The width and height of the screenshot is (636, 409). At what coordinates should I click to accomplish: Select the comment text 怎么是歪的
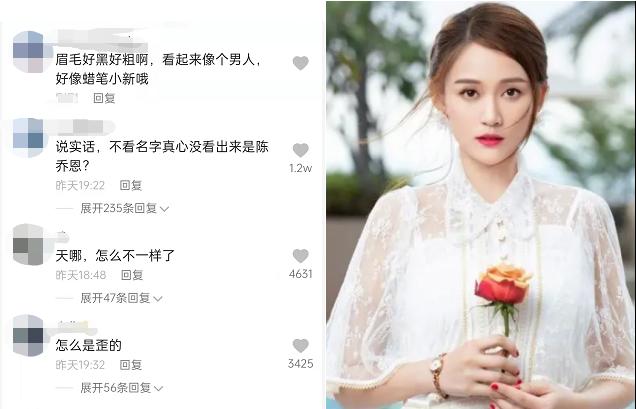[88, 345]
